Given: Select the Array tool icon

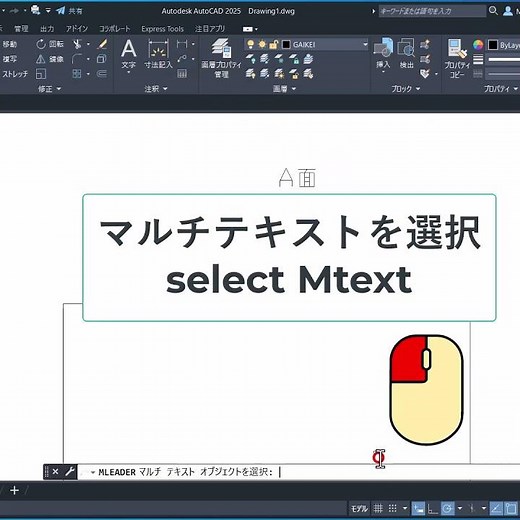Looking at the screenshot, I should [77, 74].
